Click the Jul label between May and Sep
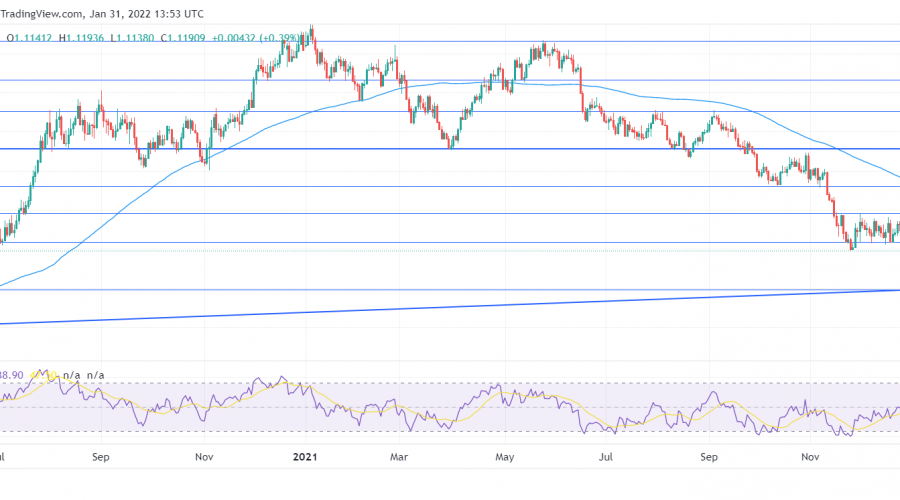Image resolution: width=900 pixels, height=500 pixels. pos(606,457)
